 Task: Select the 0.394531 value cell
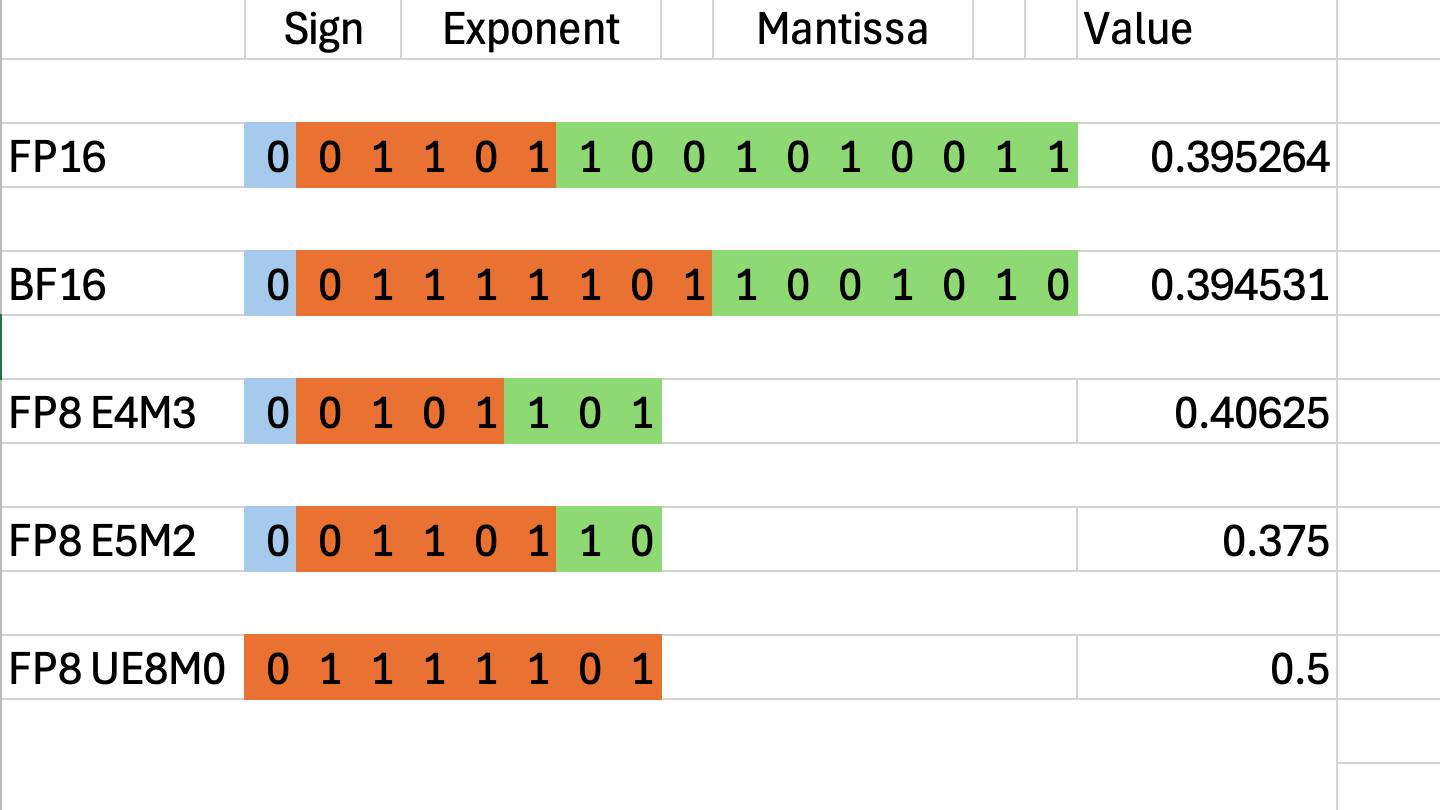coord(1207,285)
